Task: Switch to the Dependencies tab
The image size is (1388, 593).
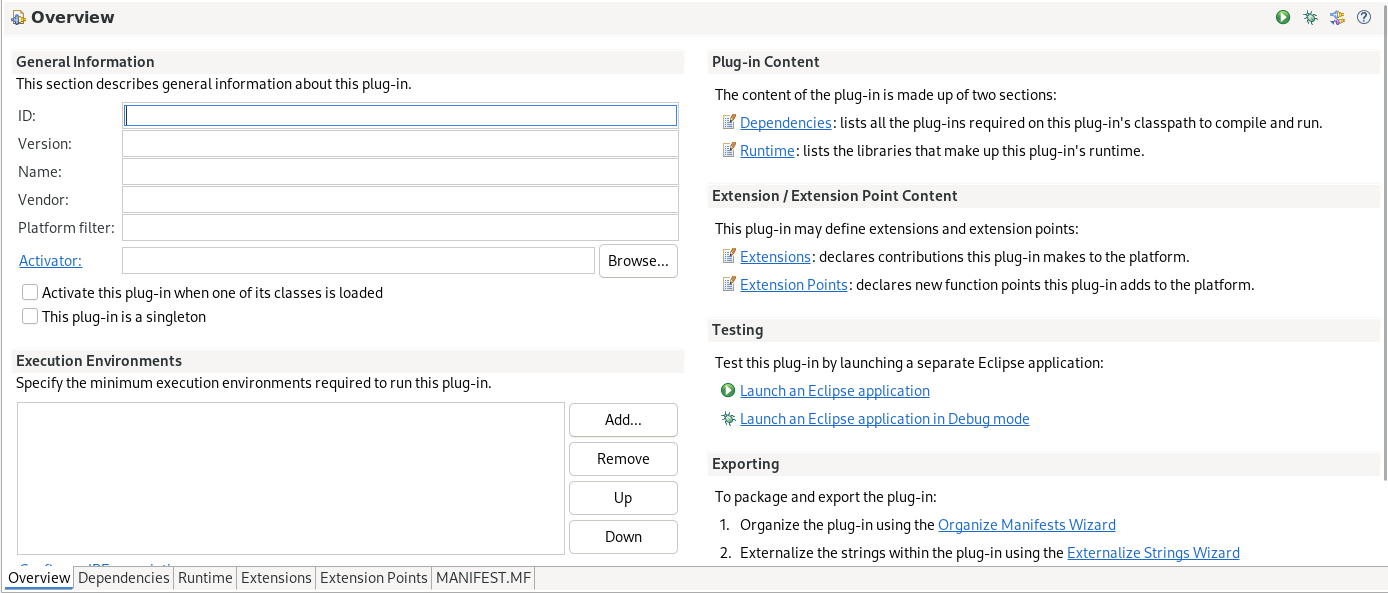Action: tap(124, 578)
